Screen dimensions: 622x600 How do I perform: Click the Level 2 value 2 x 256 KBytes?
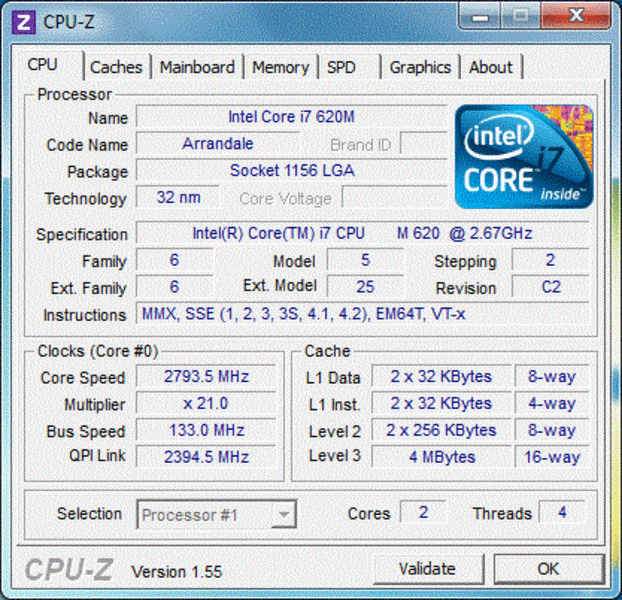point(442,430)
